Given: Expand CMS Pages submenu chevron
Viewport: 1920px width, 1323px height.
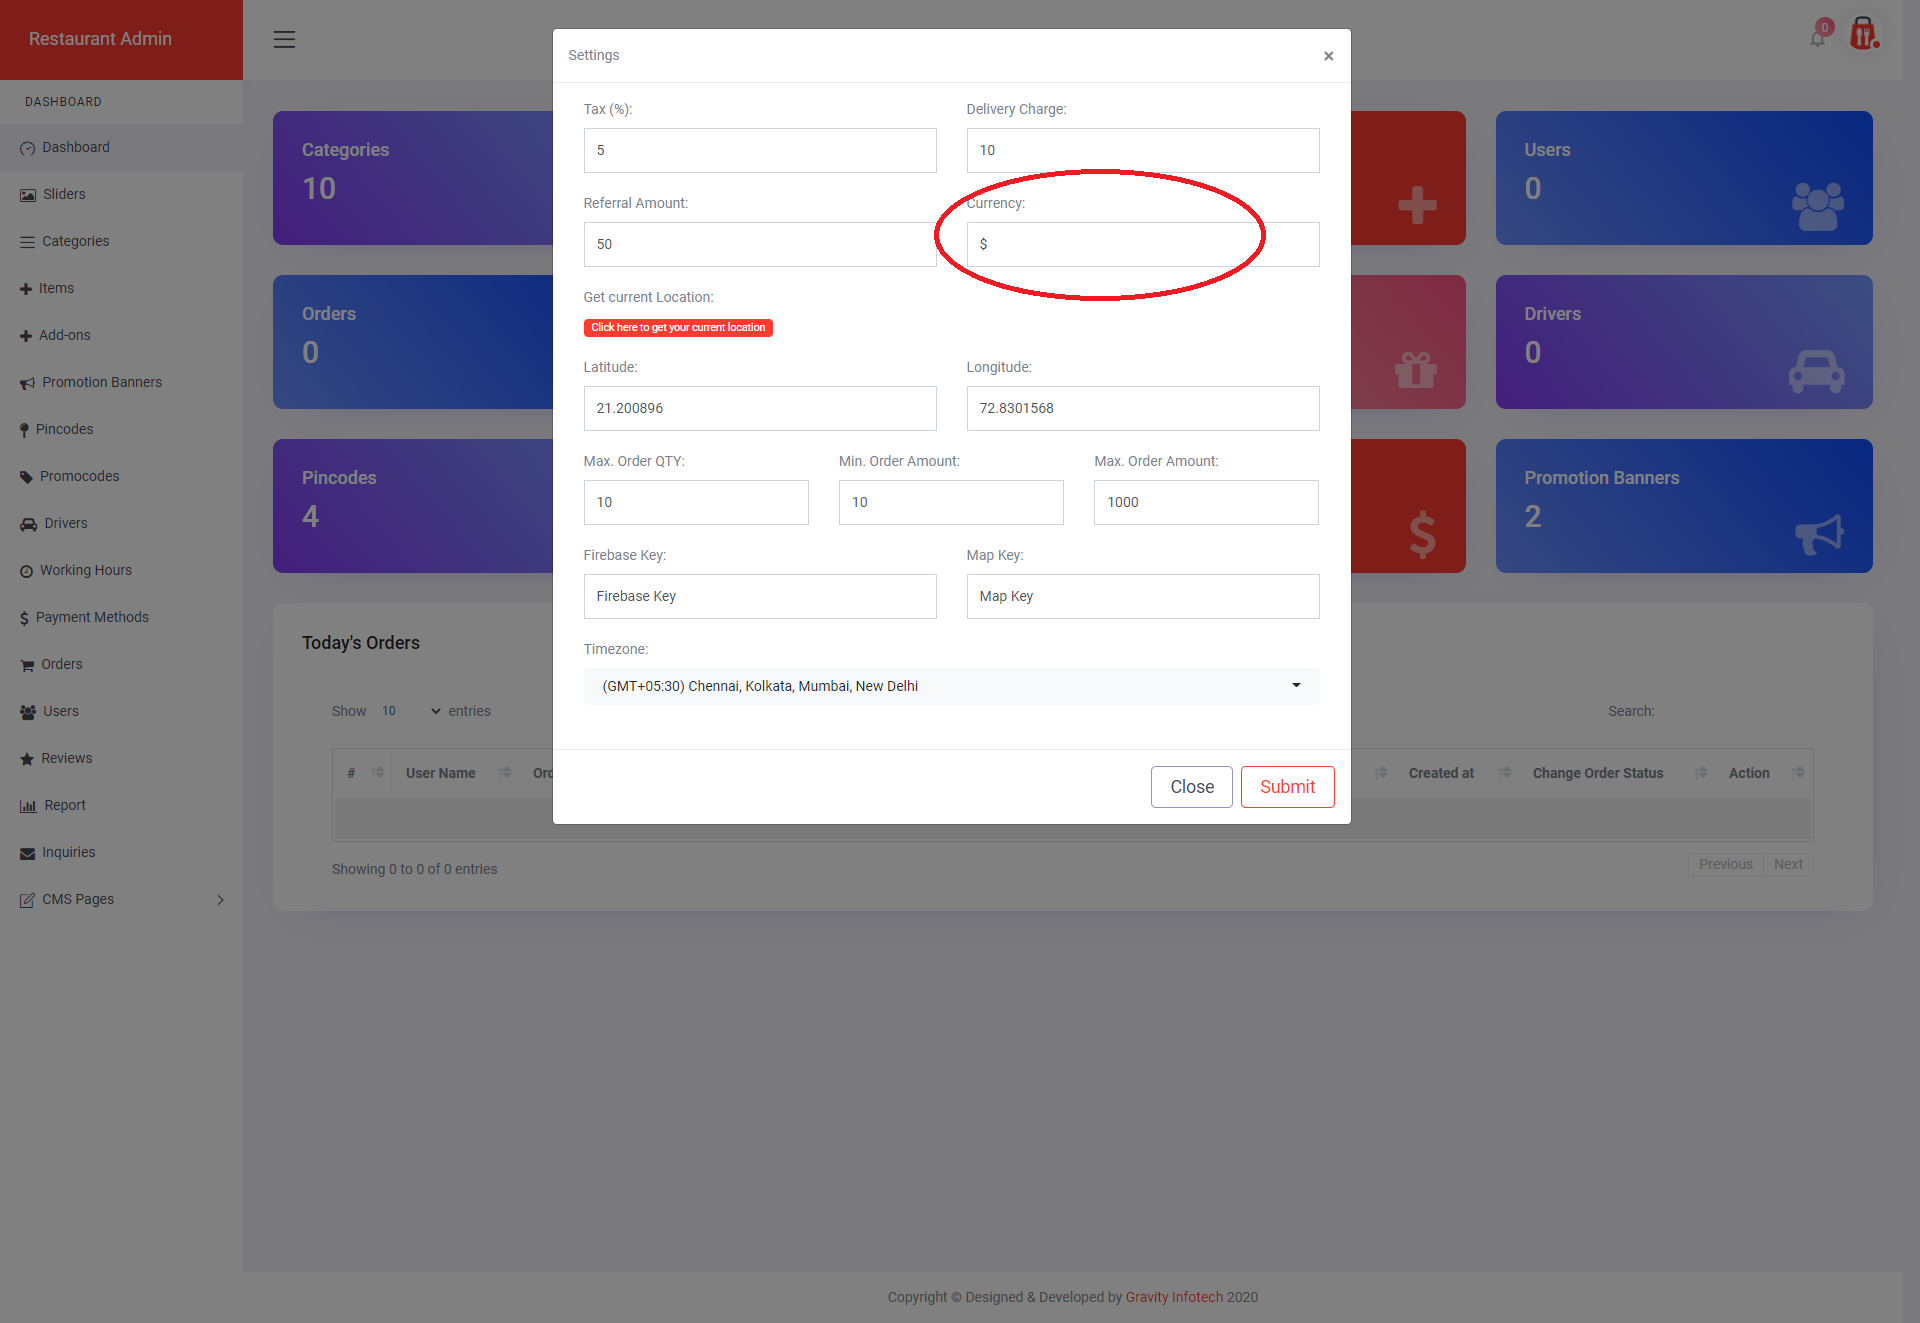Looking at the screenshot, I should coord(220,900).
